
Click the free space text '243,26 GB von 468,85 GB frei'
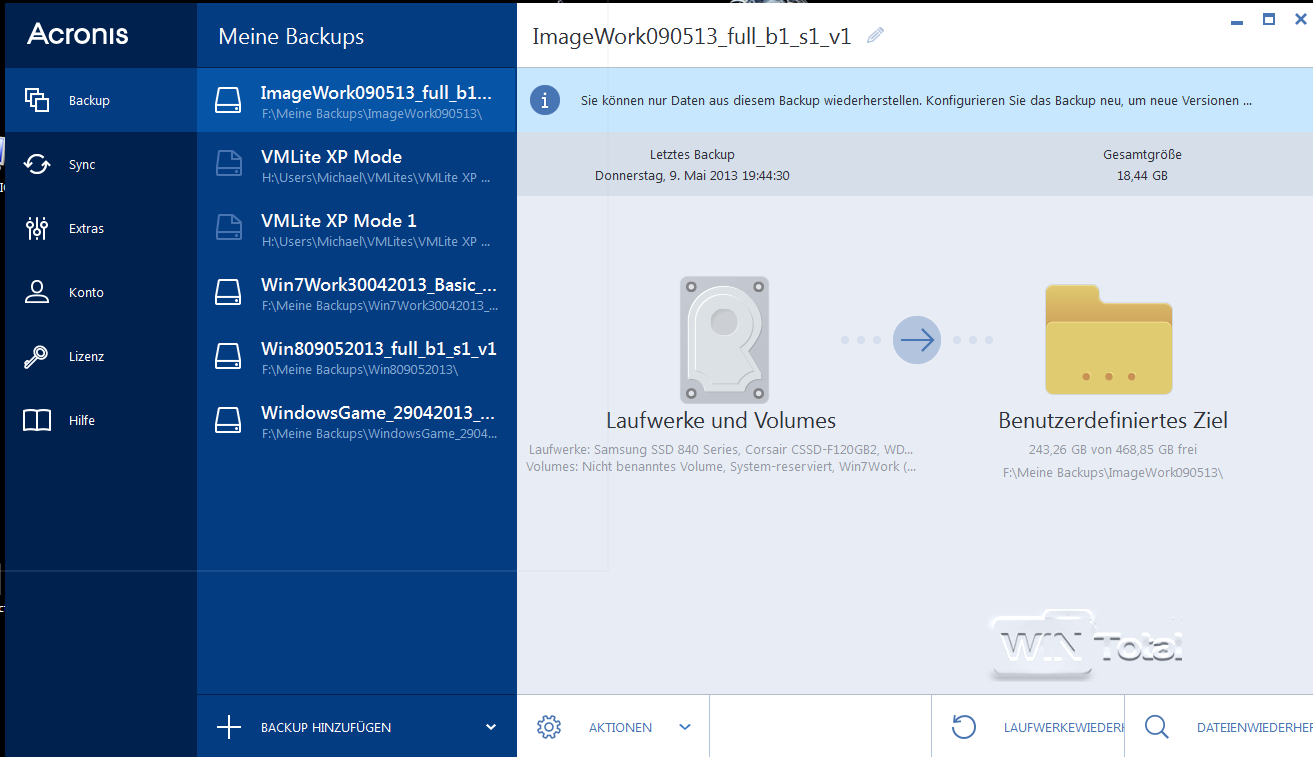pyautogui.click(x=1112, y=450)
